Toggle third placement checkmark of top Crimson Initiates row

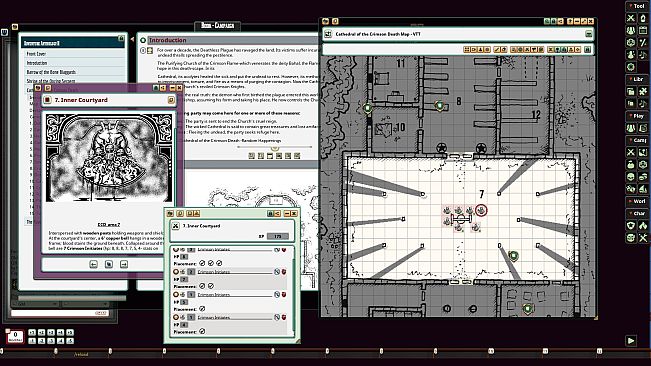click(219, 264)
